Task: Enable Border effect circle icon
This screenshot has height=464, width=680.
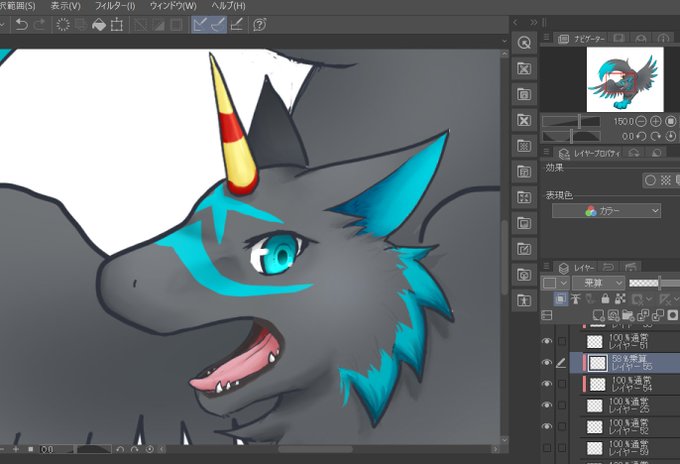Action: (650, 180)
